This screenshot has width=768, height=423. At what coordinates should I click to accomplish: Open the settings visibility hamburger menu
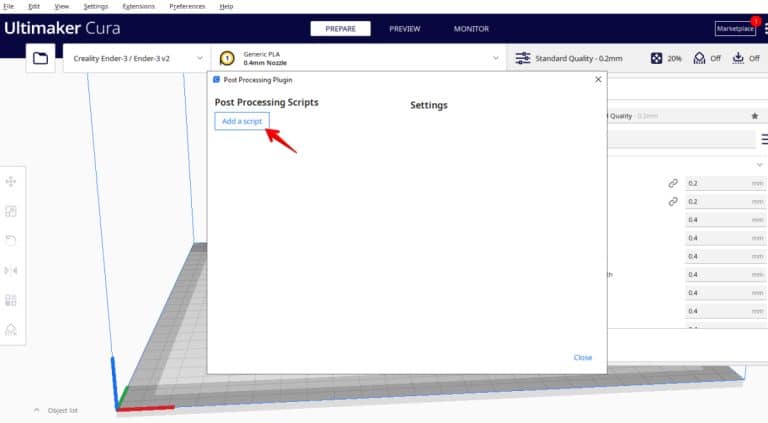point(764,139)
